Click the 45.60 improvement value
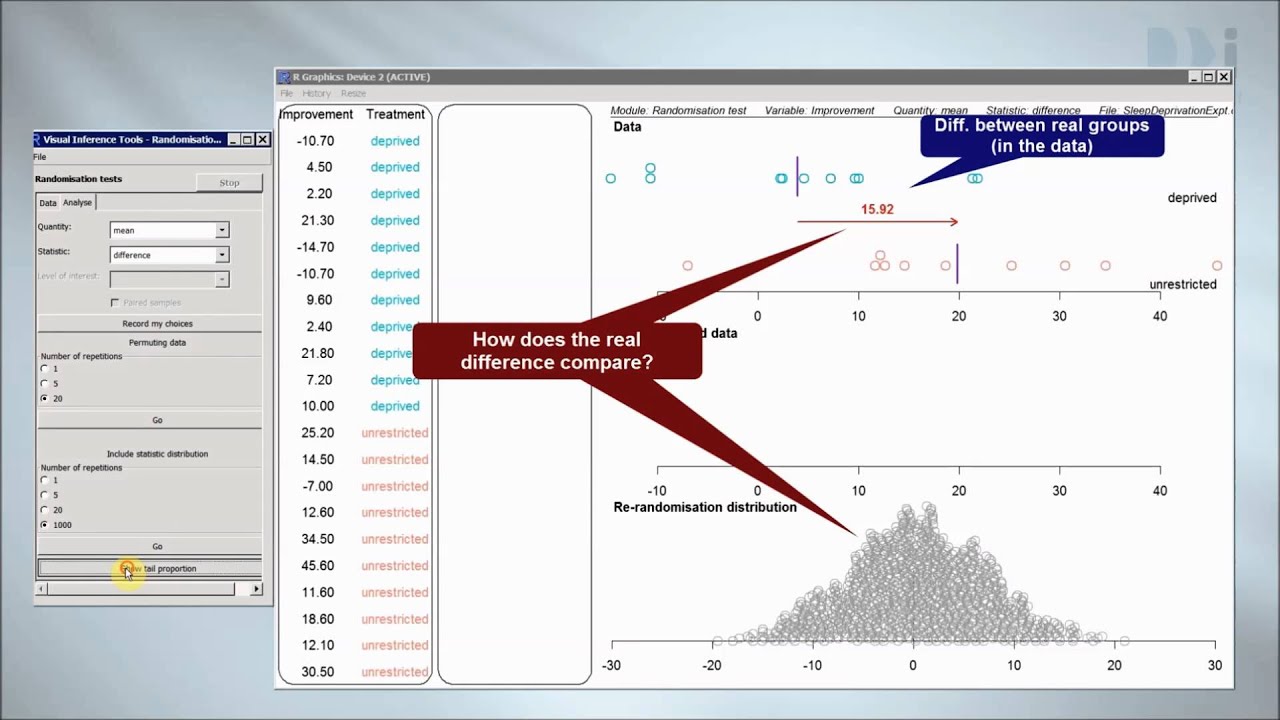The image size is (1280, 720). click(x=317, y=566)
